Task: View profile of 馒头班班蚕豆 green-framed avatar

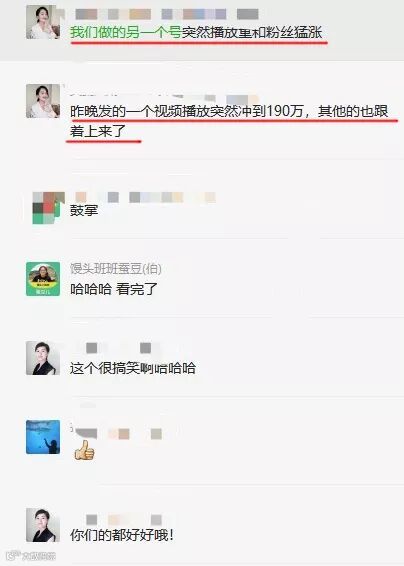Action: coord(43,279)
